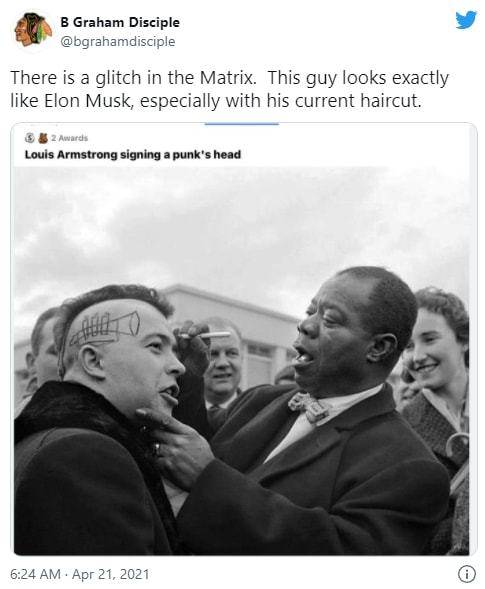Click the blue loading bar above the image
This screenshot has height=589, width=485.
tap(242, 124)
